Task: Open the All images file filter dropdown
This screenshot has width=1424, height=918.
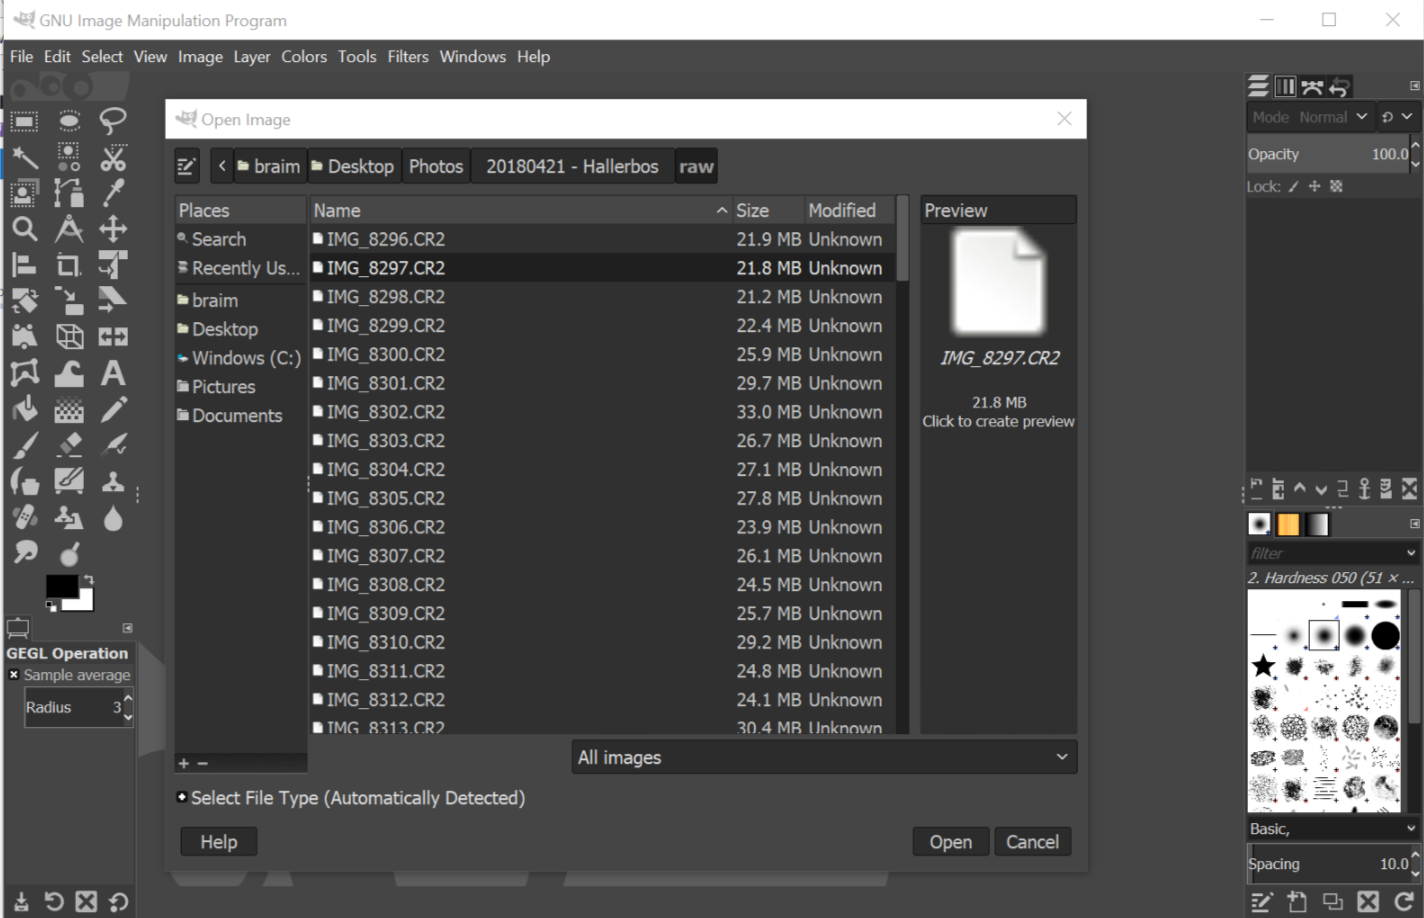Action: click(x=824, y=758)
